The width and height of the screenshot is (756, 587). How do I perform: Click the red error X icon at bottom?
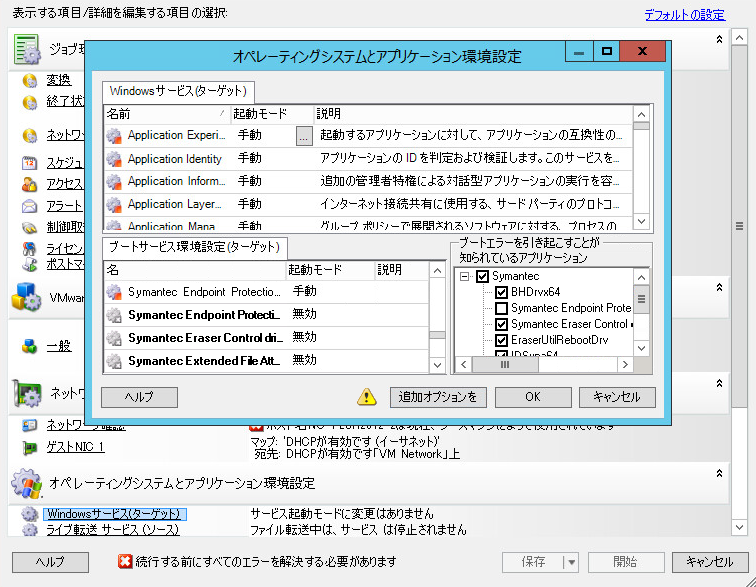tap(125, 561)
